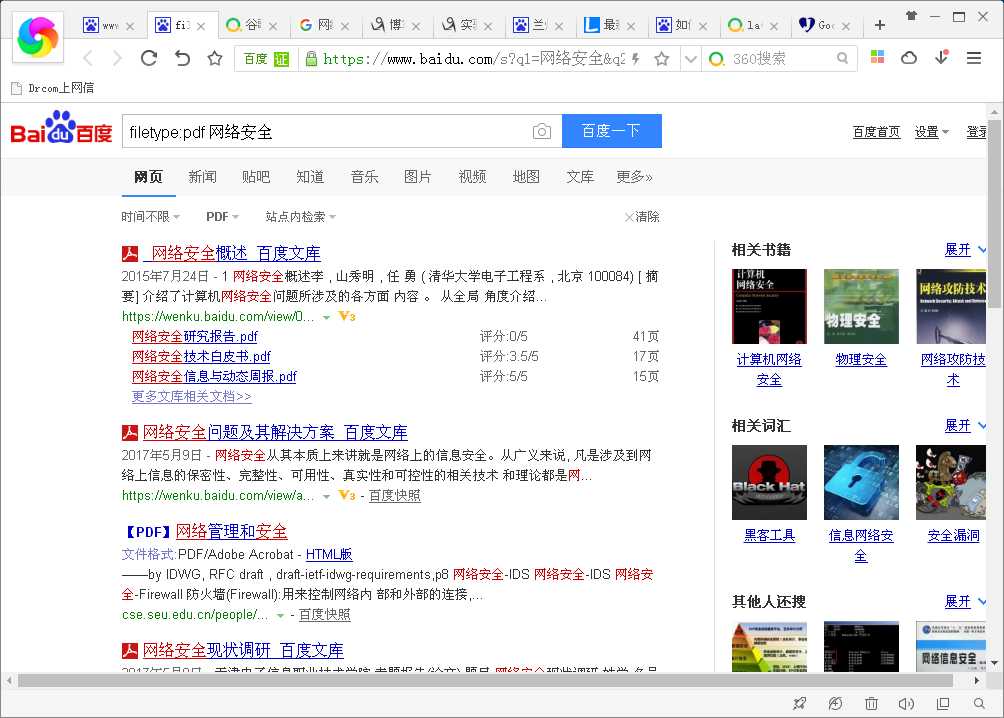Expand the 站点内检索 site filter

300,216
